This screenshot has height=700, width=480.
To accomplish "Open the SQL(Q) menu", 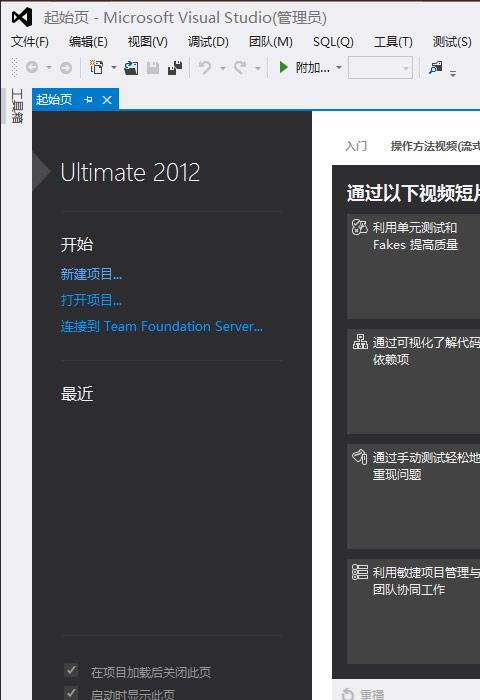I will click(x=333, y=42).
